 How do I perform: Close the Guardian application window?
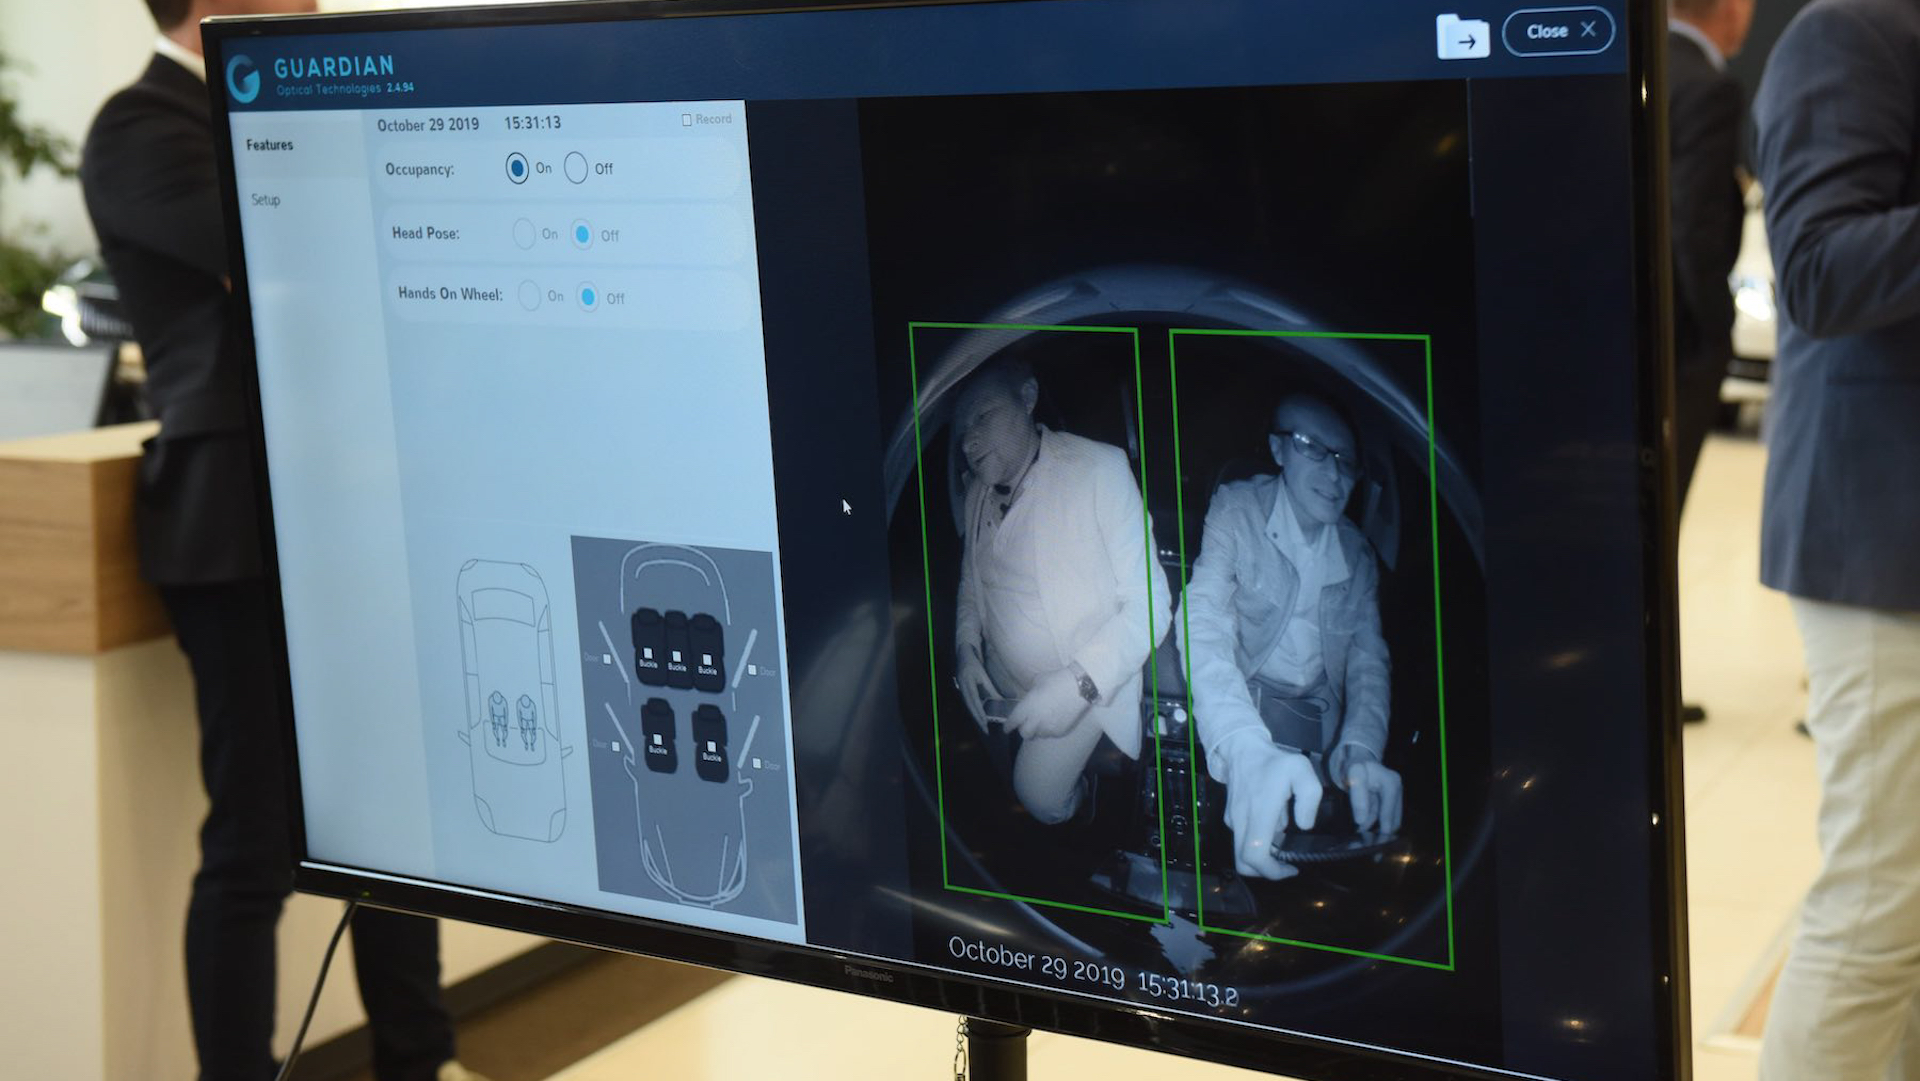[1558, 31]
